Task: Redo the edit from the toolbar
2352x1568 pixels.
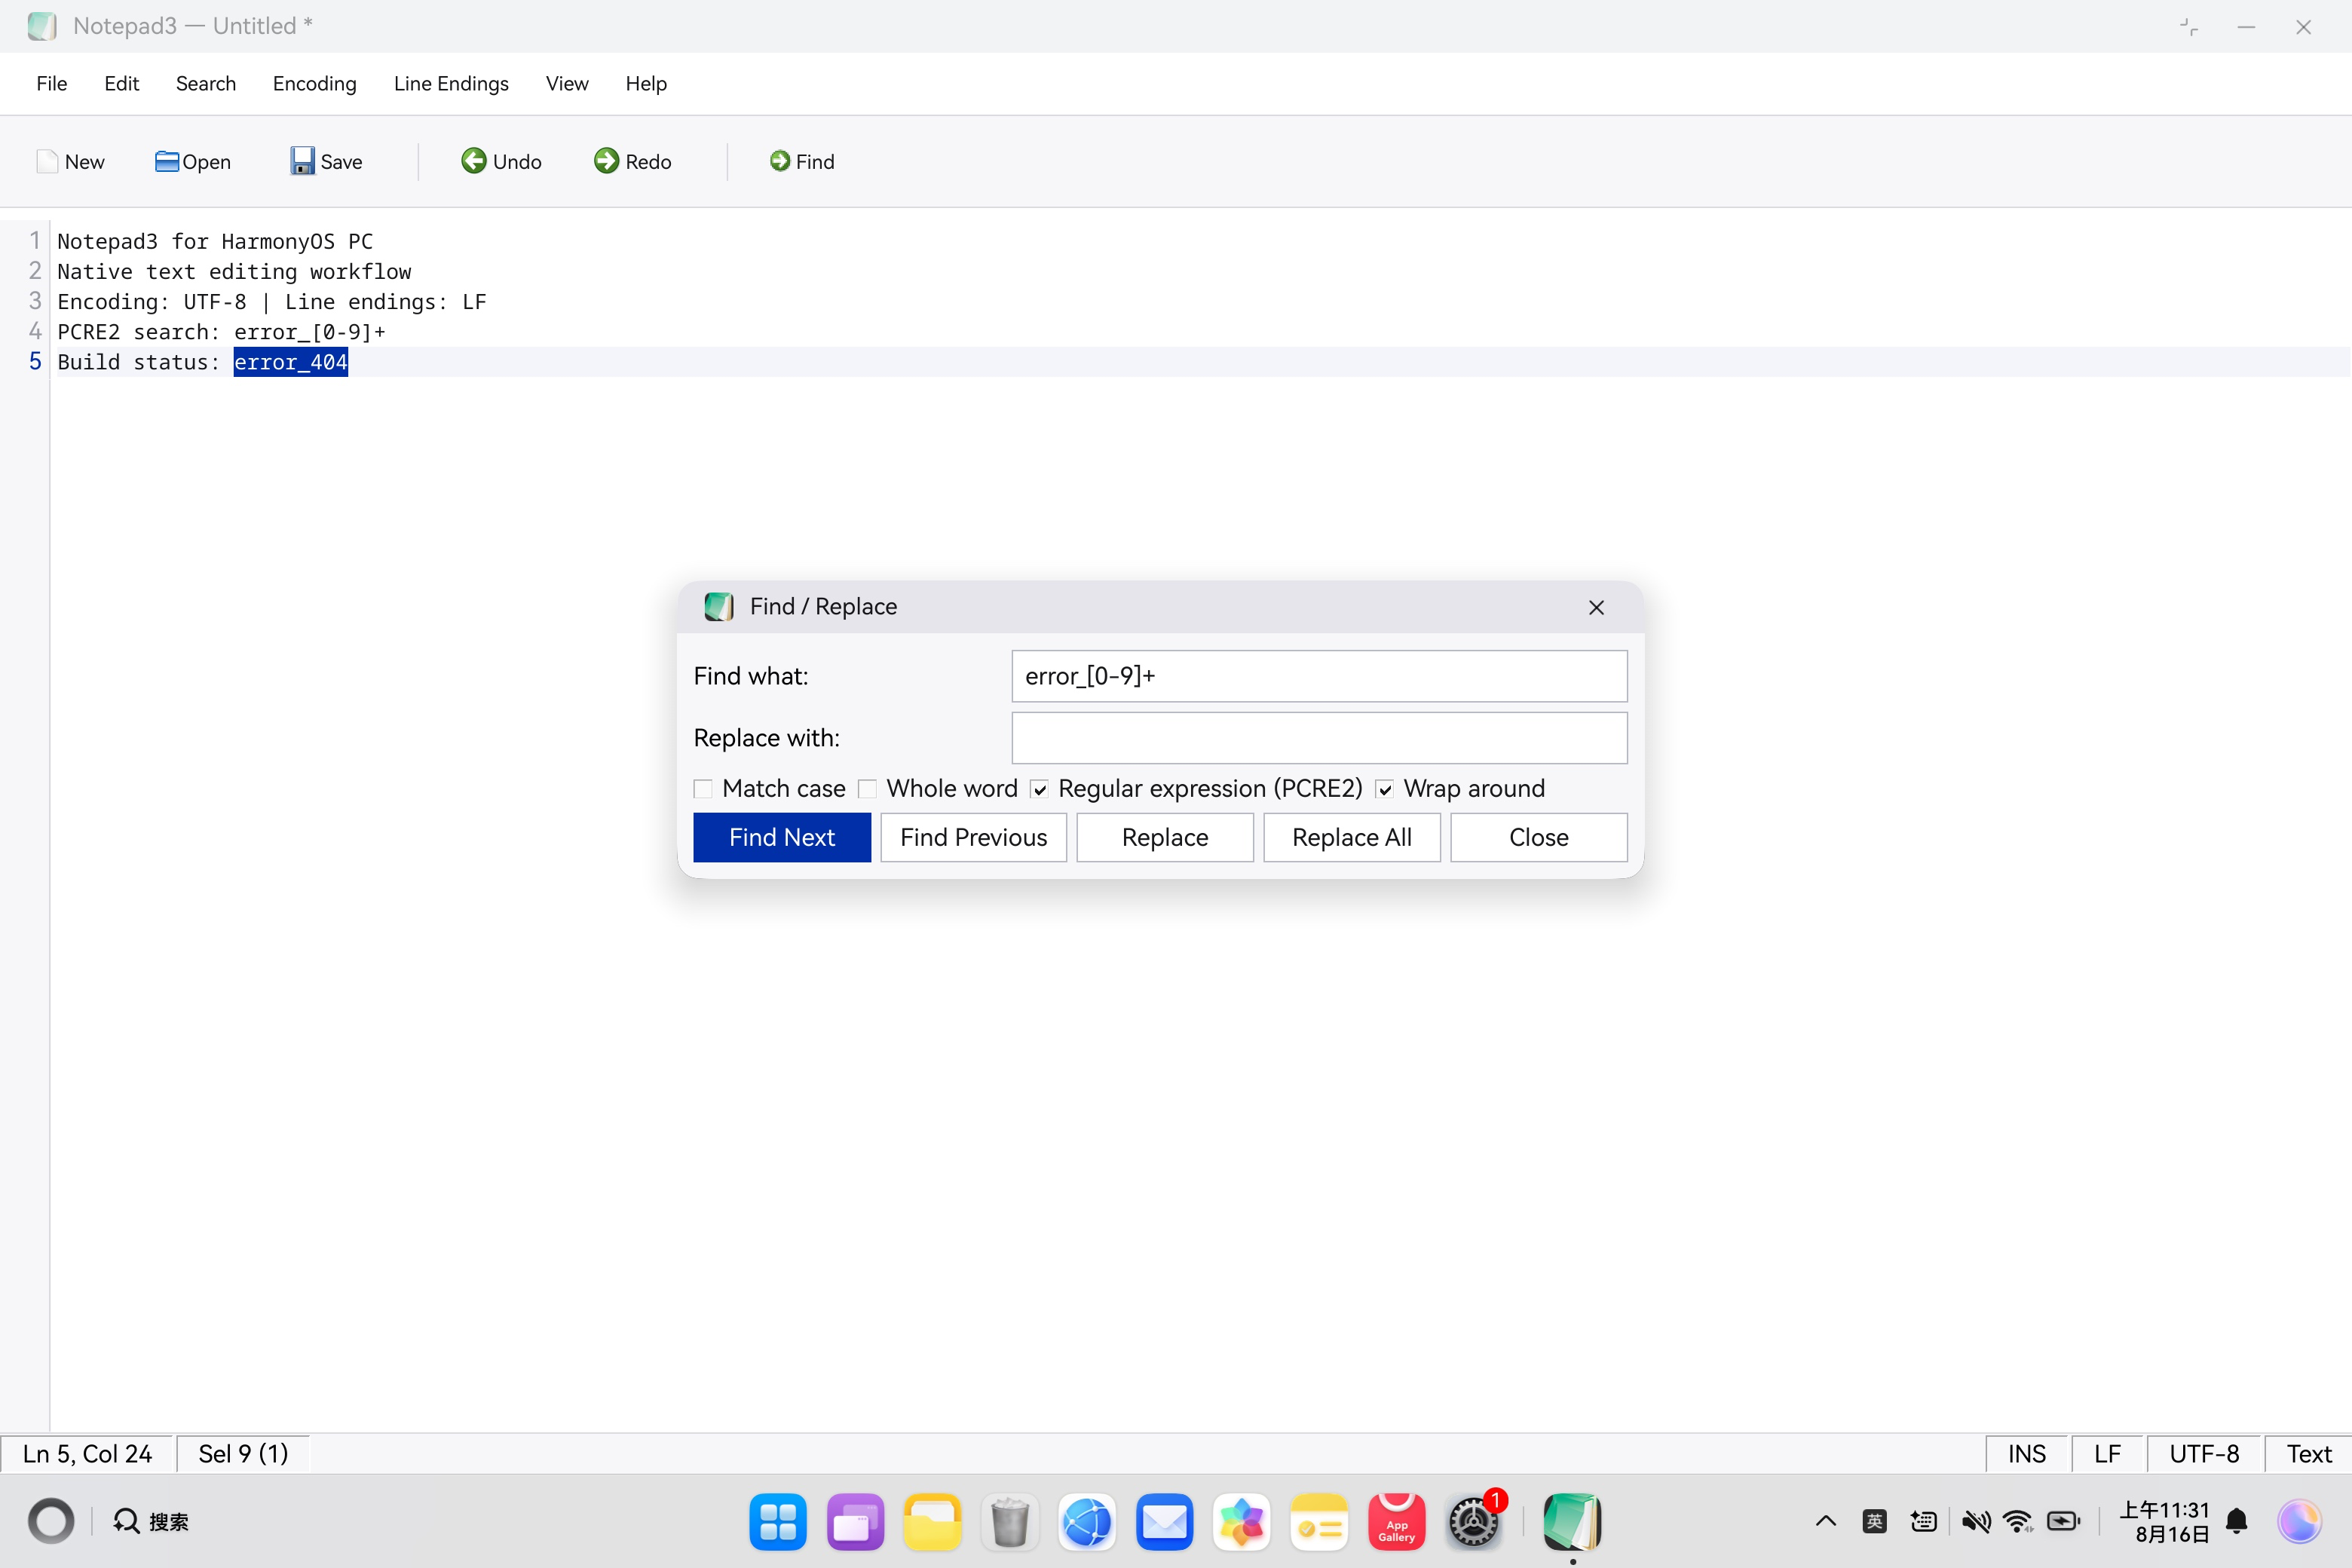Action: point(606,161)
